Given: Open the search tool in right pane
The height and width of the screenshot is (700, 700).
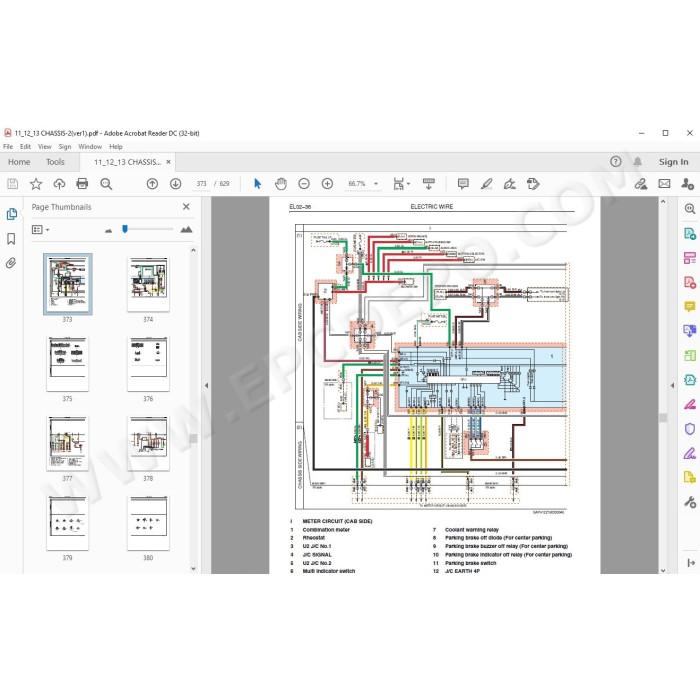Looking at the screenshot, I should (x=690, y=208).
